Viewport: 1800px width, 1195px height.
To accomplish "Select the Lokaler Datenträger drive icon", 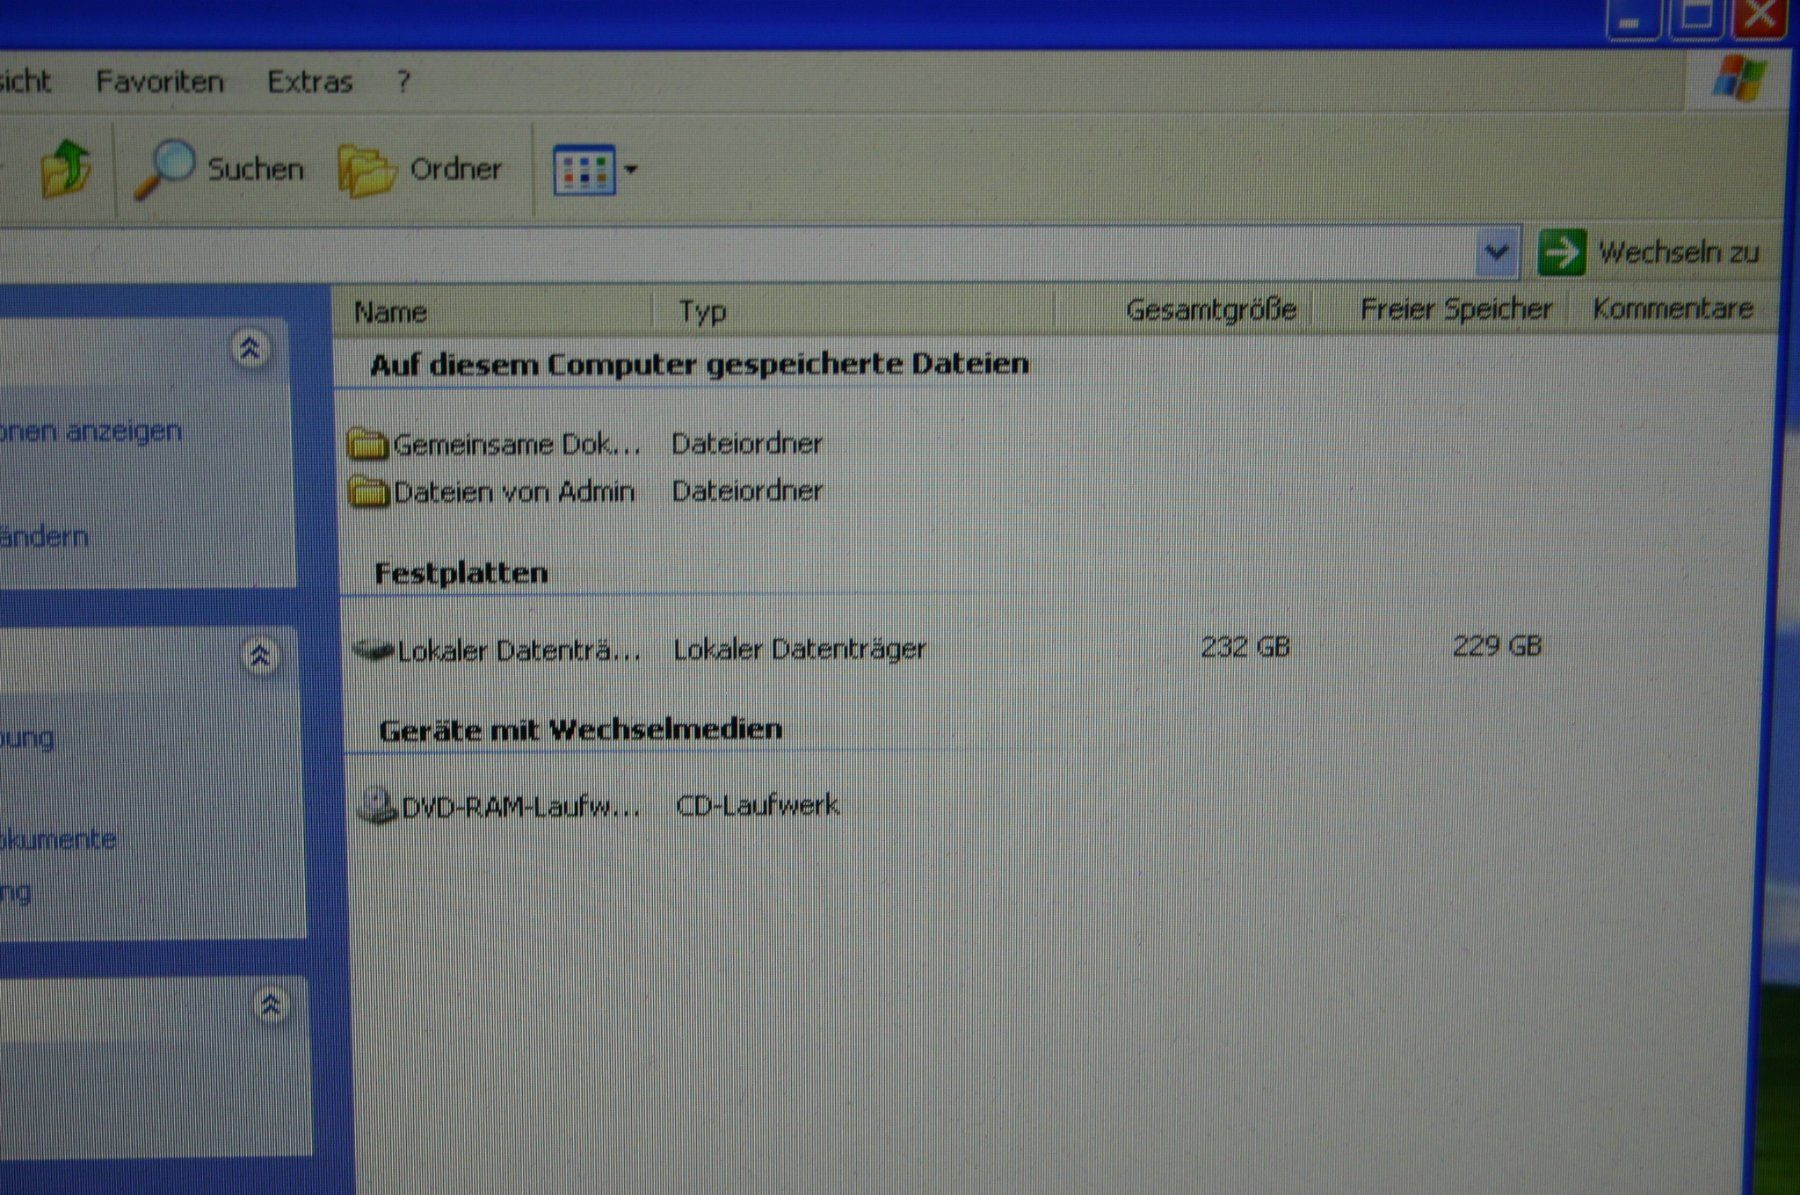I will (x=374, y=650).
